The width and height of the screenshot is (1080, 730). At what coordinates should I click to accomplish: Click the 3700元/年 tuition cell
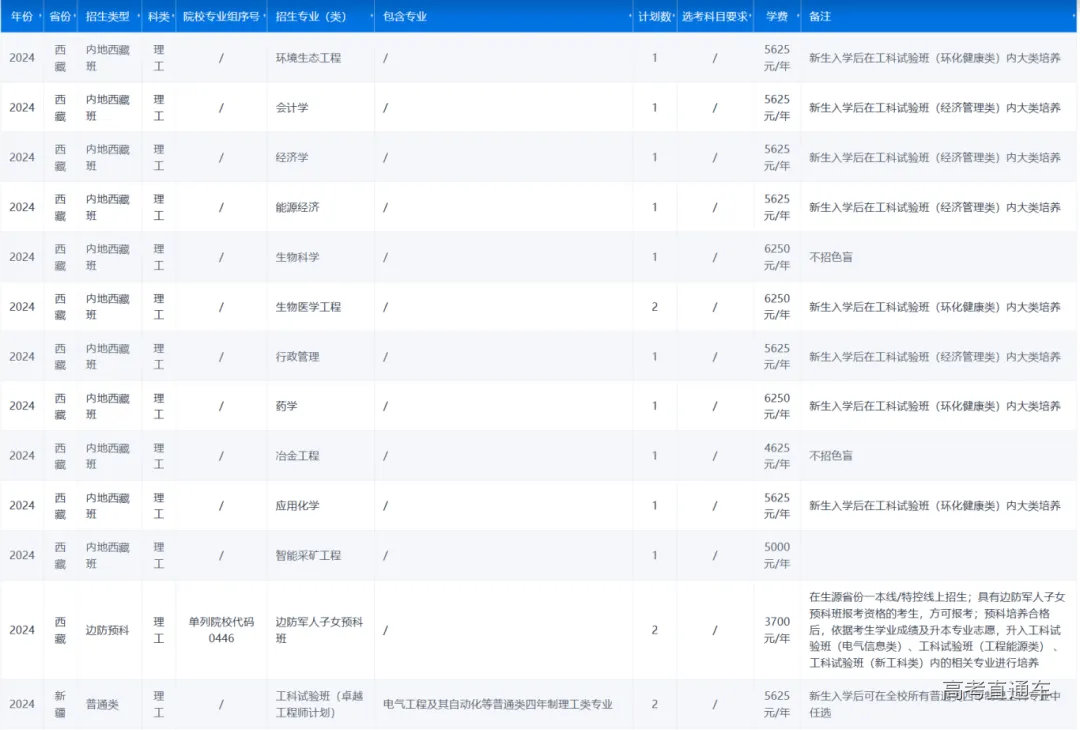[x=778, y=629]
